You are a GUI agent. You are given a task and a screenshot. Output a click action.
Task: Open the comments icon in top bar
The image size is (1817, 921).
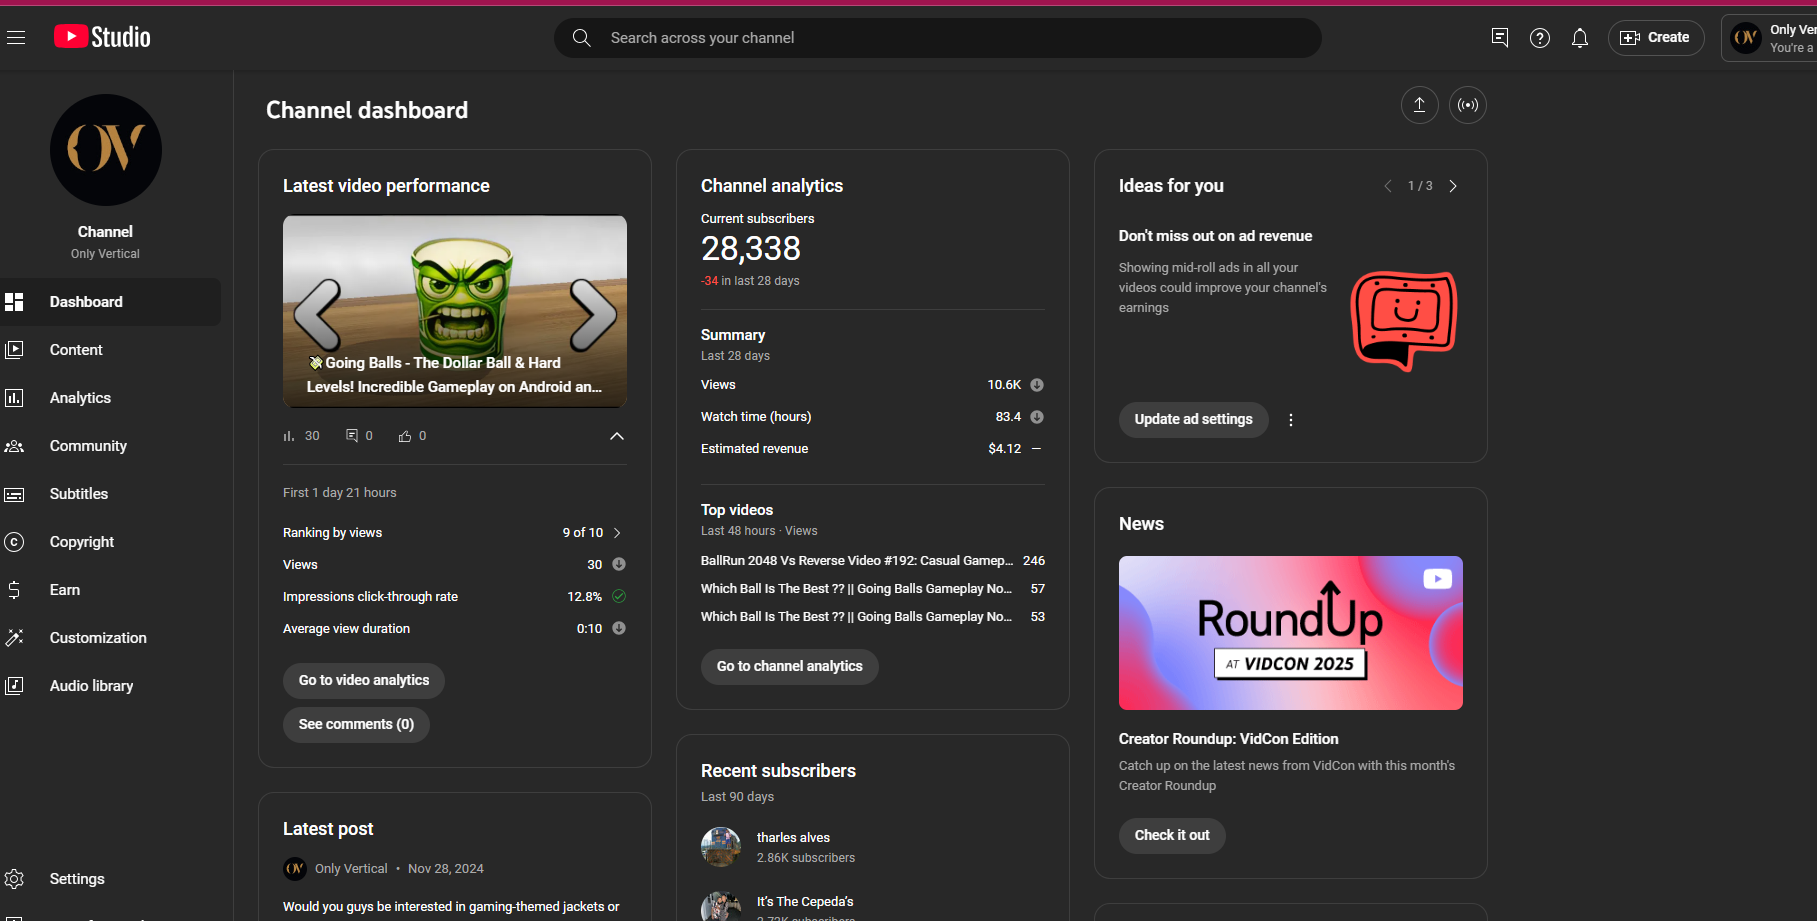[x=1500, y=38]
